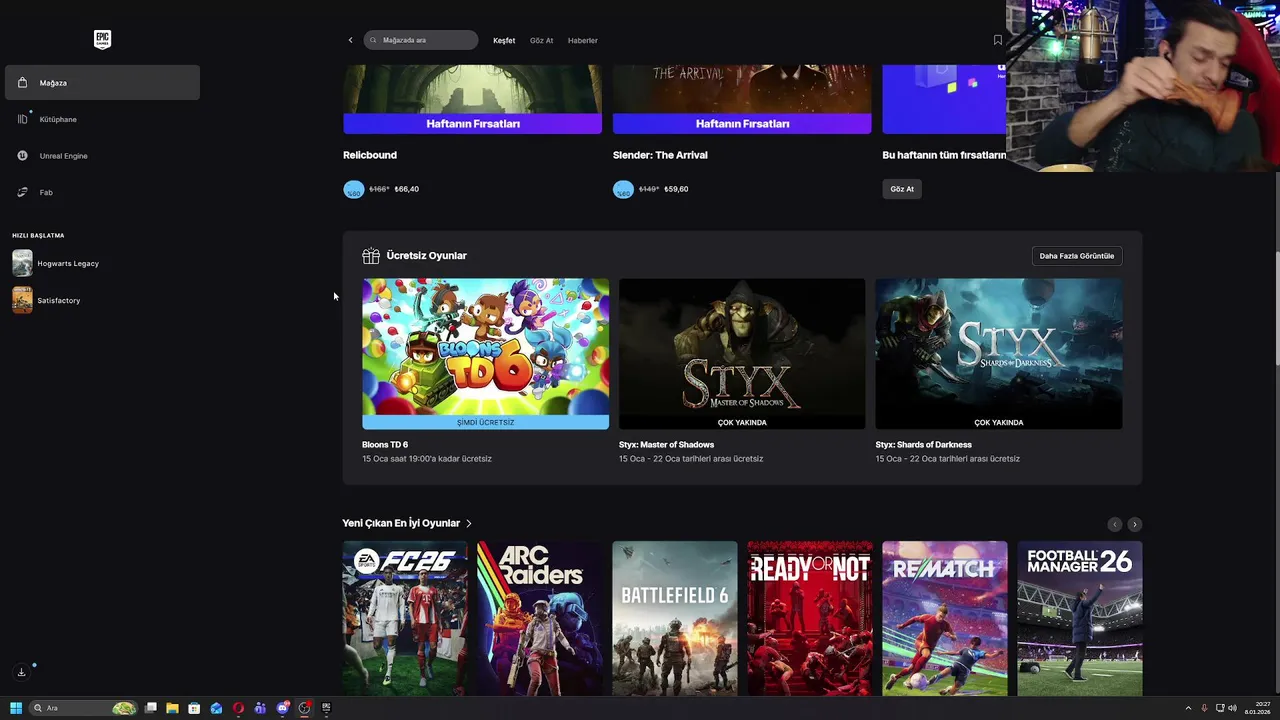Click the Daha Fazla Görüntüle button

coord(1076,256)
